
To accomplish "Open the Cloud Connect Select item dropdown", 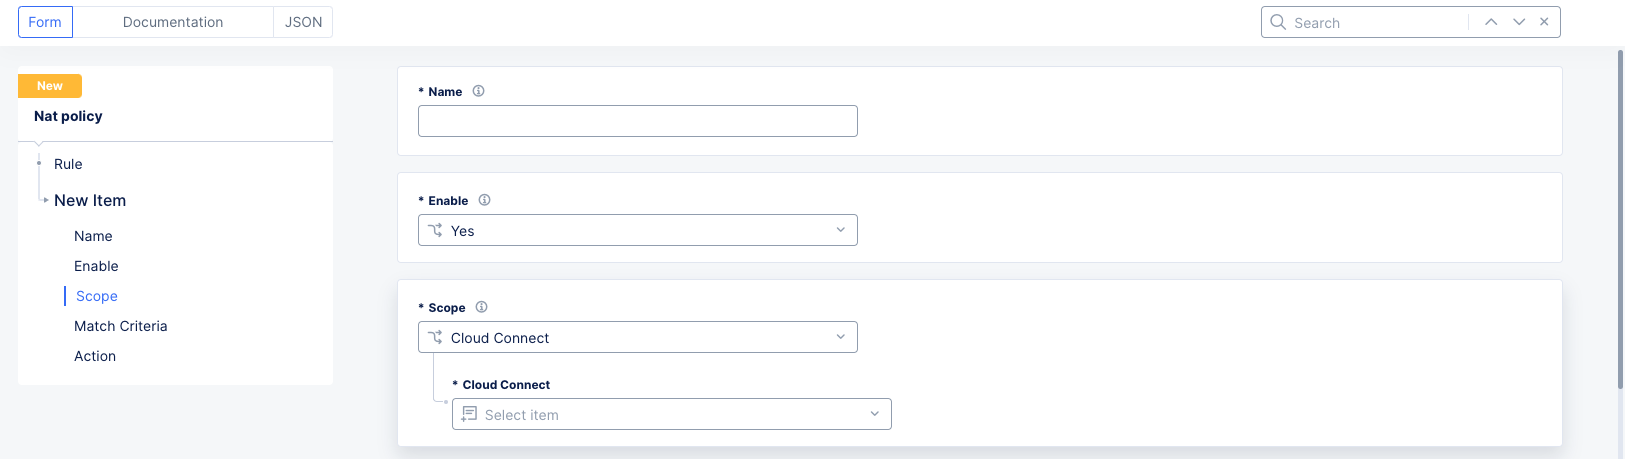I will pos(672,414).
